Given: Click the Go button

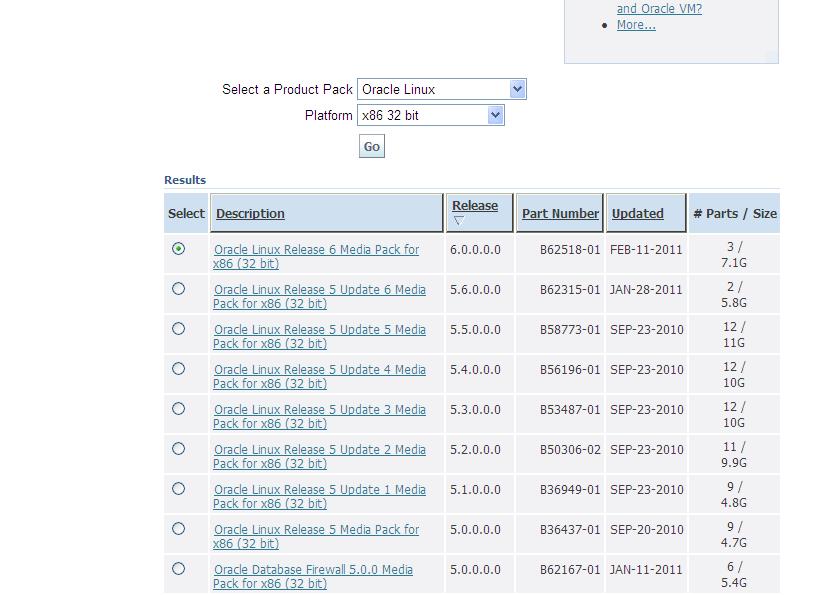Looking at the screenshot, I should pyautogui.click(x=372, y=146).
